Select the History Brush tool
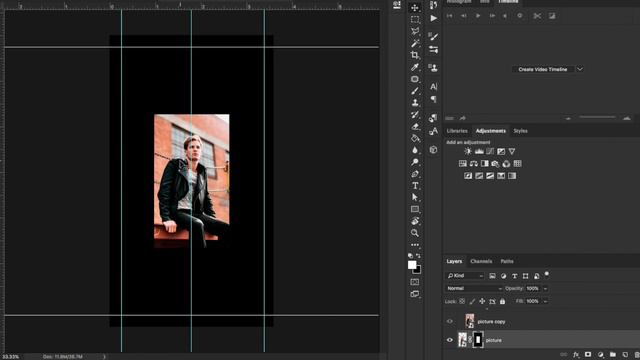640x360 pixels. coord(415,115)
